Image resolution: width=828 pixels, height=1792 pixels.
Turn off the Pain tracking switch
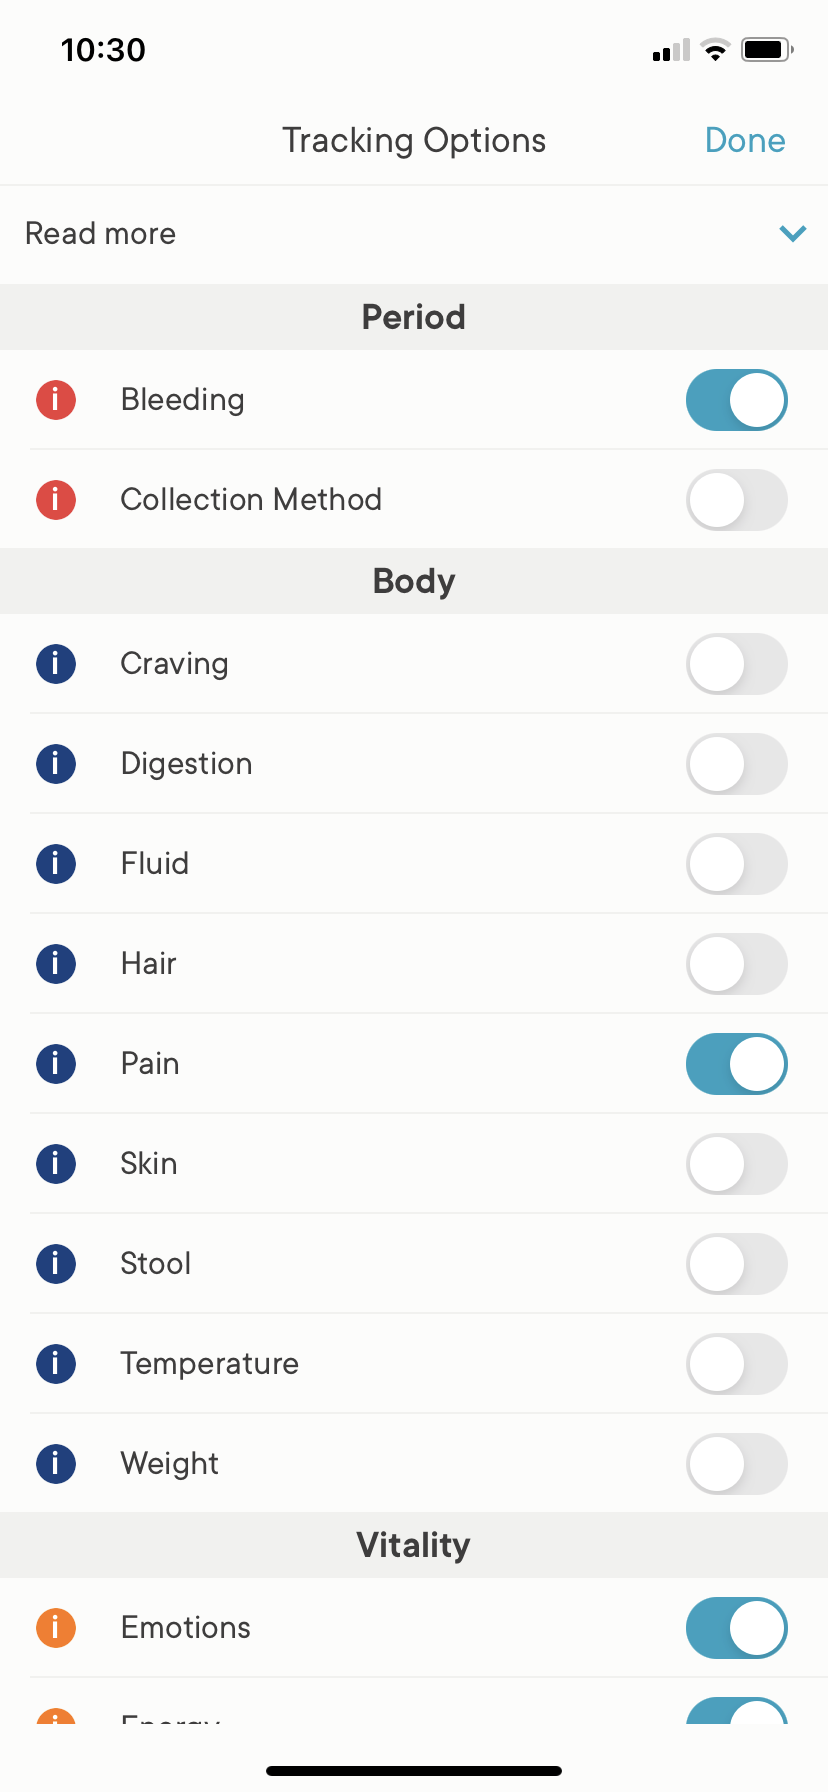pos(736,1064)
